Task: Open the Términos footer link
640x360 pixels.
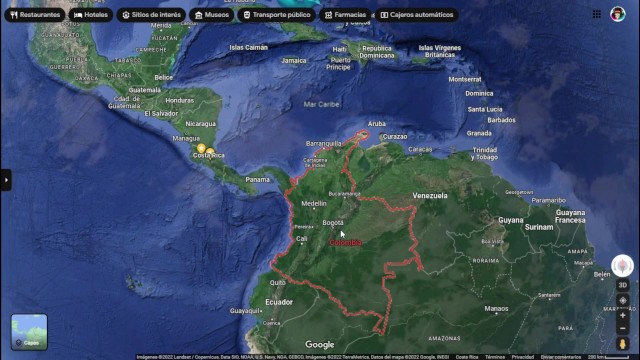Action: [x=495, y=357]
